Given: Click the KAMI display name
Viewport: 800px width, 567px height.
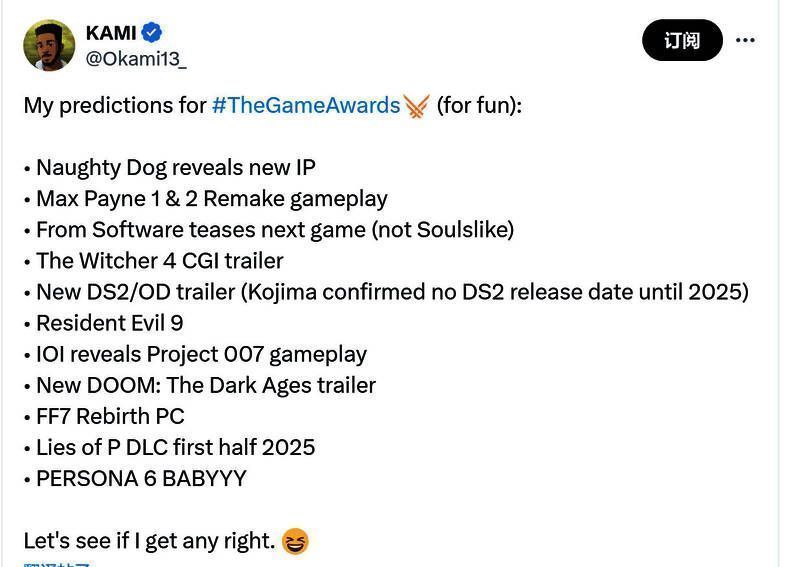Looking at the screenshot, I should (x=110, y=33).
